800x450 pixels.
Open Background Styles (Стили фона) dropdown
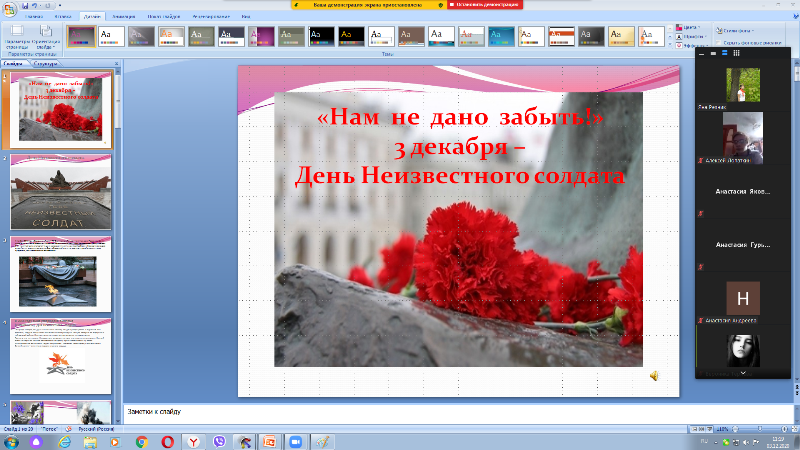tap(735, 31)
